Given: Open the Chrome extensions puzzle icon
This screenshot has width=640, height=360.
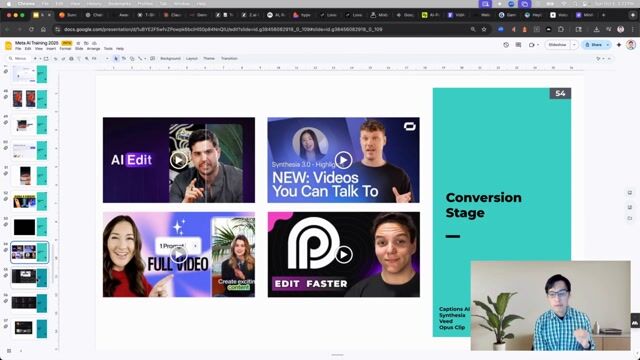Looking at the screenshot, I should point(561,29).
